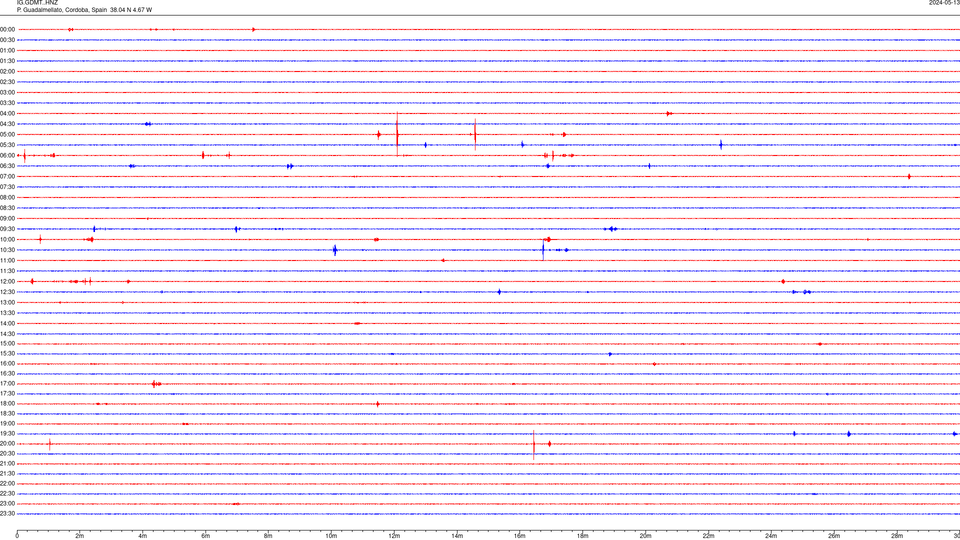Select the 20:00 time label
The image size is (960, 540).
(7, 443)
